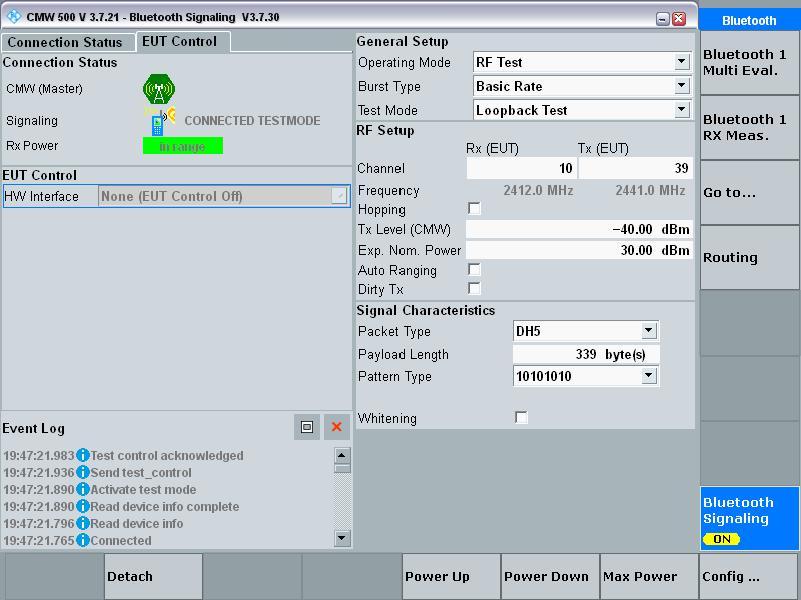Click the Rx Power in range indicator
Screen dimensions: 801x600
click(x=183, y=147)
